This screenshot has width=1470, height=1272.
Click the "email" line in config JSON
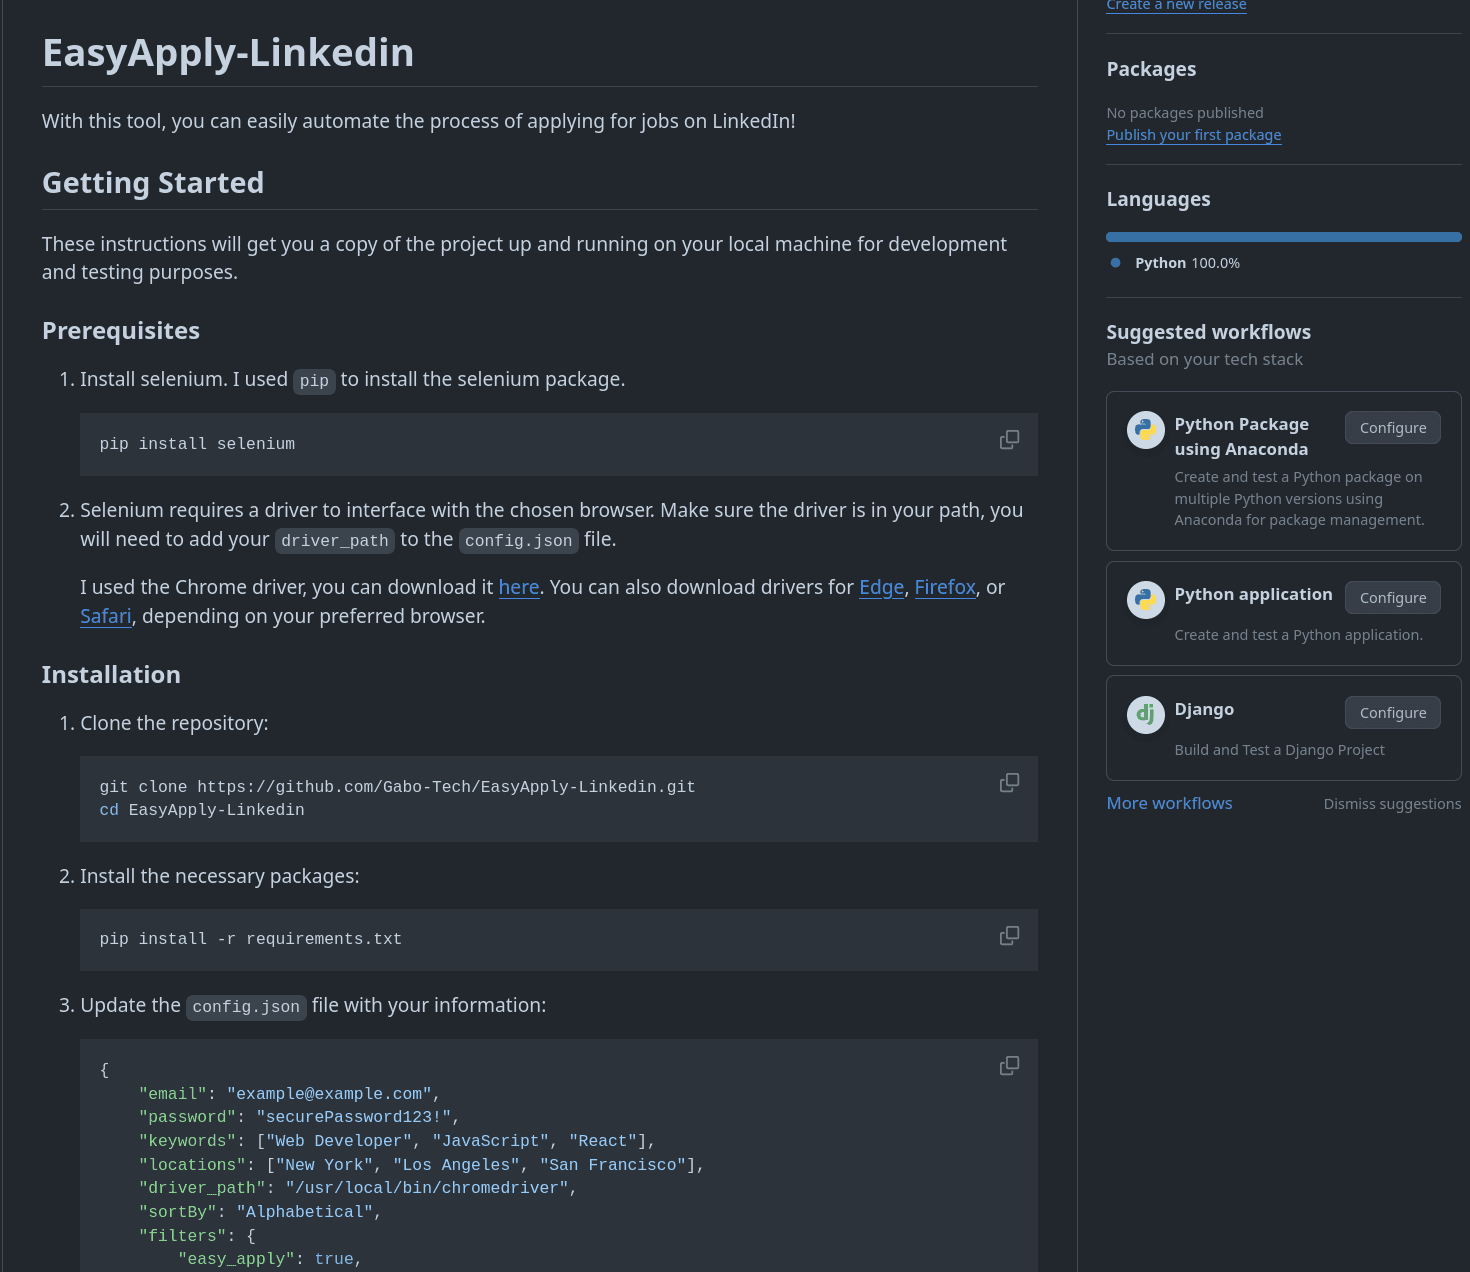[x=290, y=1094]
